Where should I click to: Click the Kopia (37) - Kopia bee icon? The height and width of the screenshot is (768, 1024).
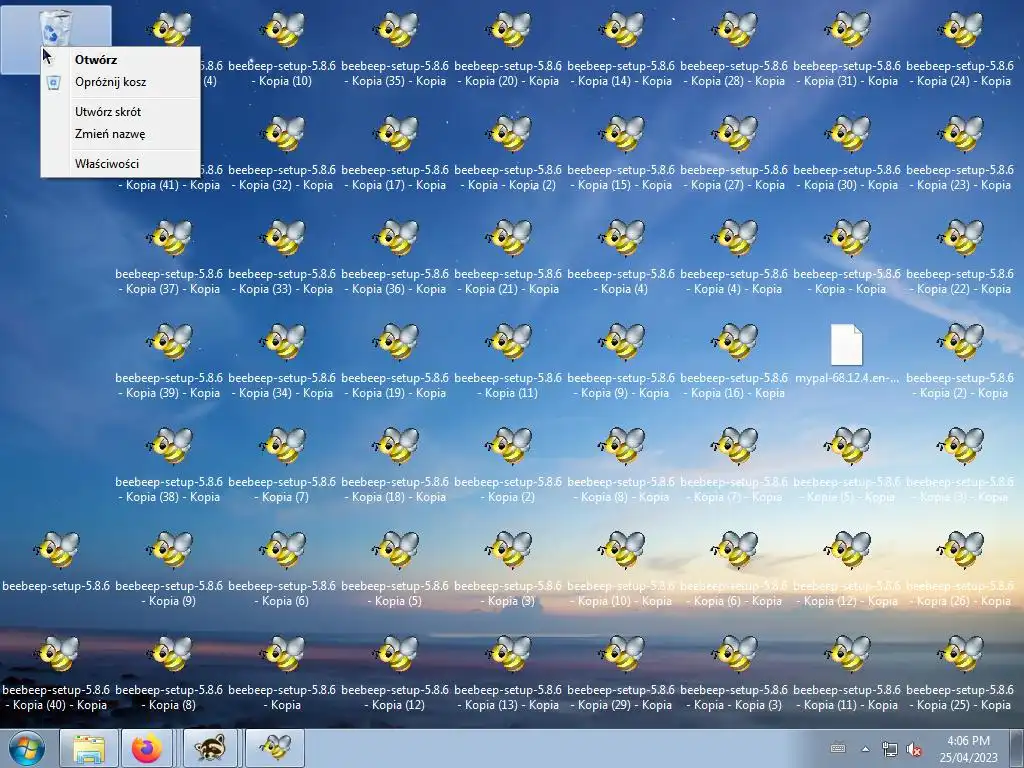(169, 237)
